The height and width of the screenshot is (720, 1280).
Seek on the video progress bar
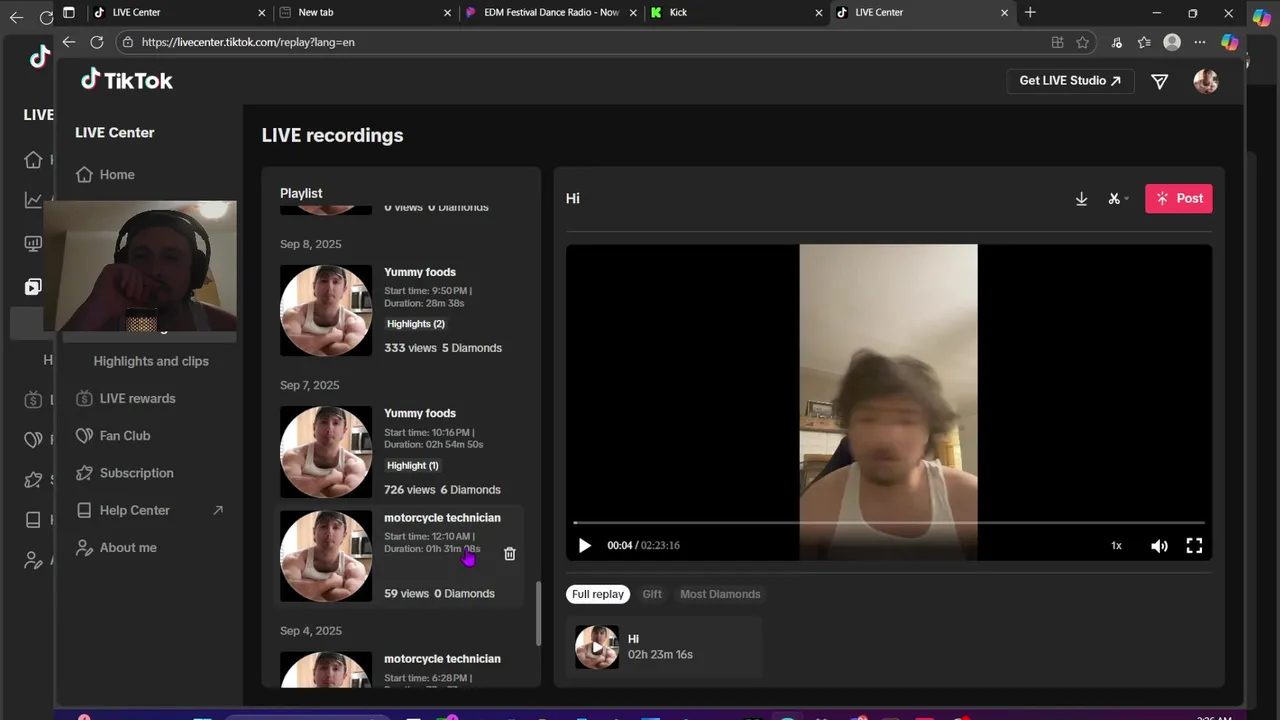click(x=889, y=523)
